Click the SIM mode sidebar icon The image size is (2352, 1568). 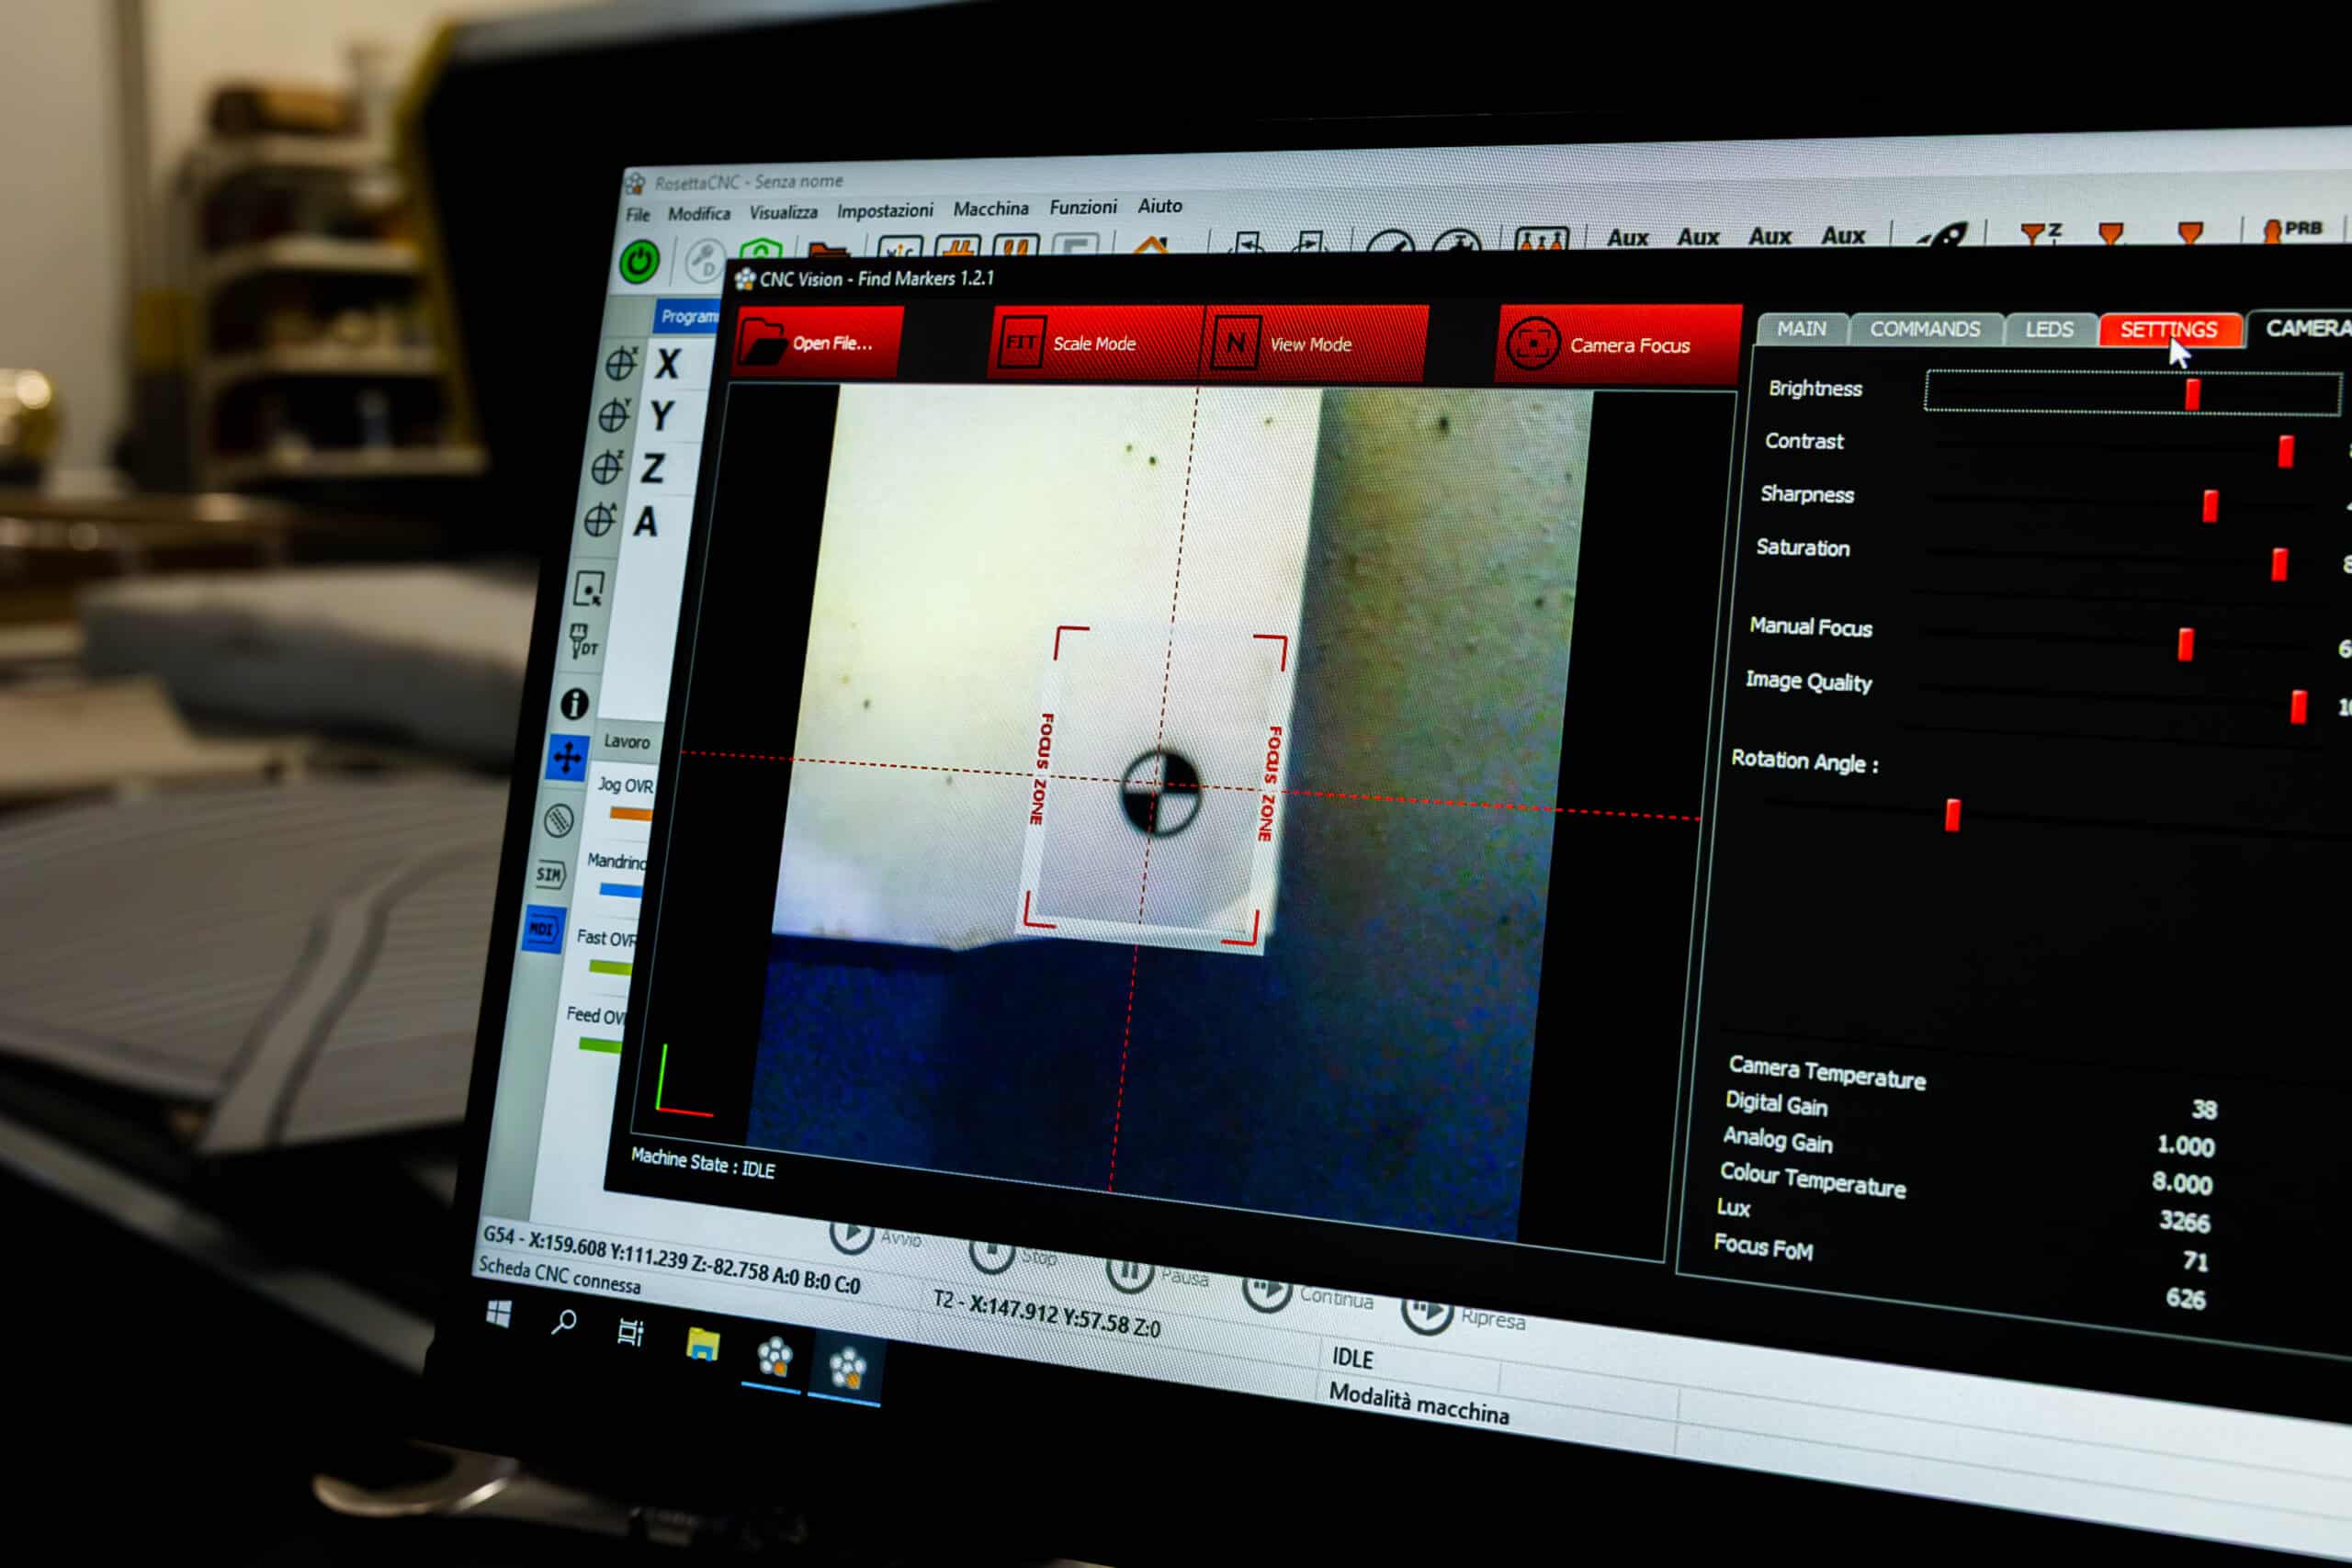click(x=550, y=874)
